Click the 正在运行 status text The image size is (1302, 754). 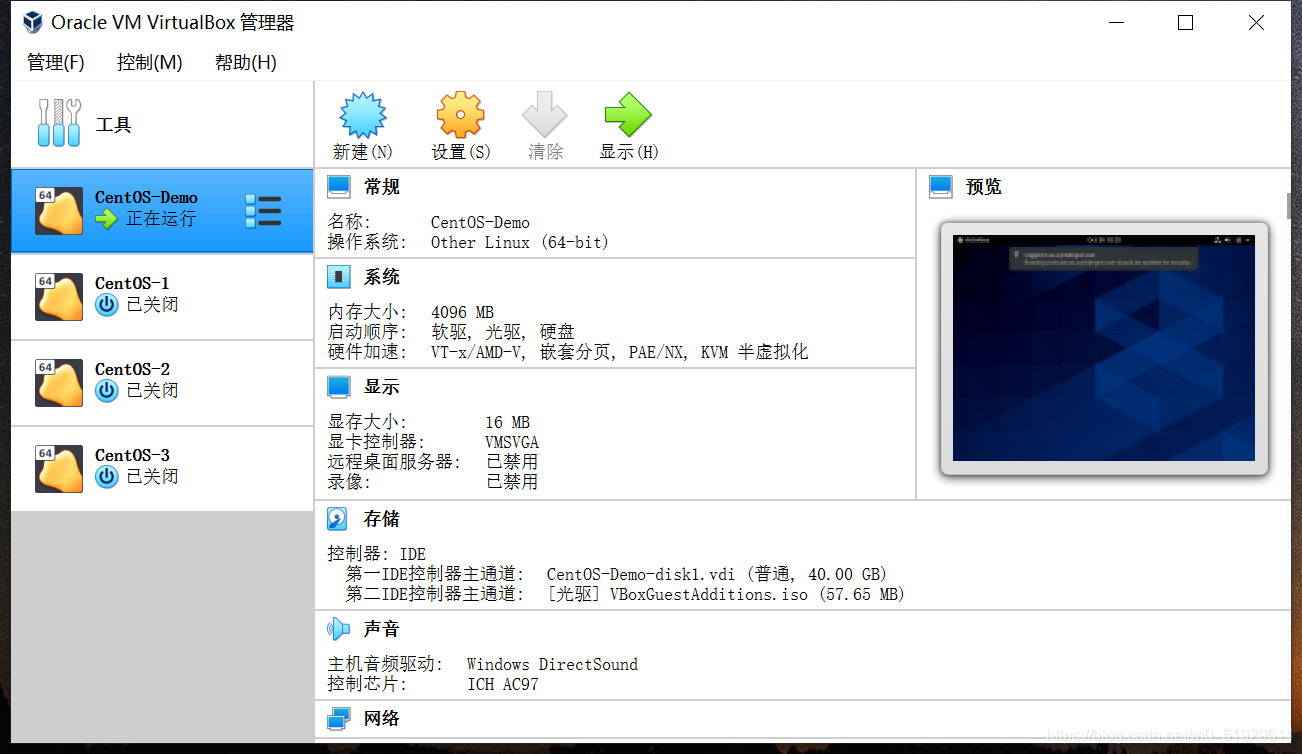(161, 219)
